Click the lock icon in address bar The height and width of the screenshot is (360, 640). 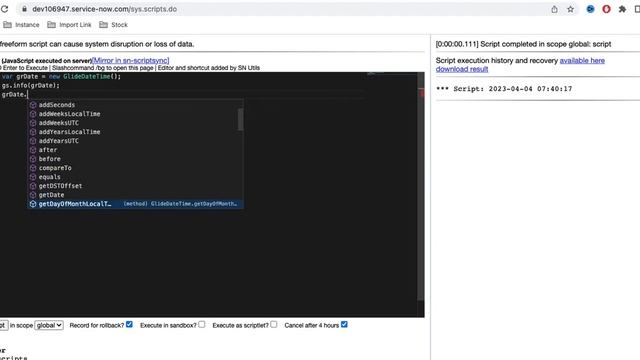[24, 9]
